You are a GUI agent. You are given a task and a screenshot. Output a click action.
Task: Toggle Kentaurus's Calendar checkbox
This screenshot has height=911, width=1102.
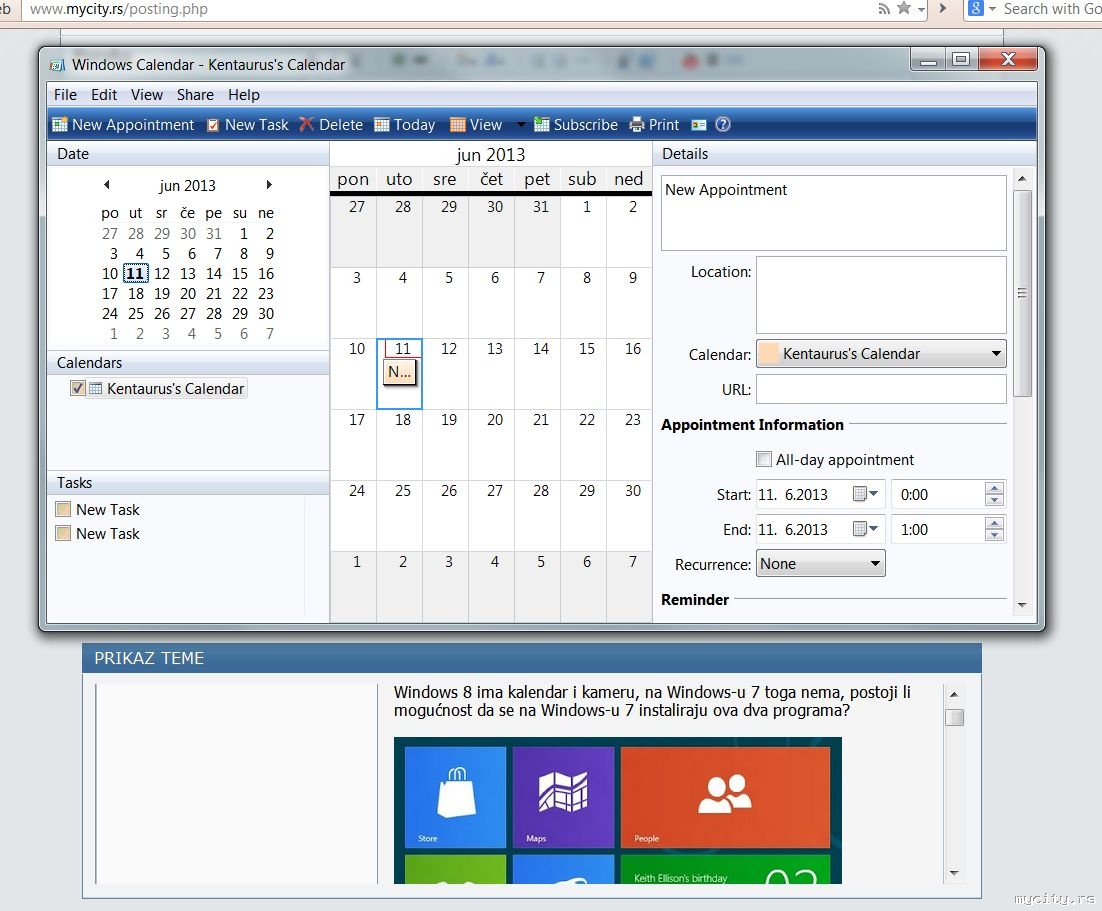pos(77,388)
